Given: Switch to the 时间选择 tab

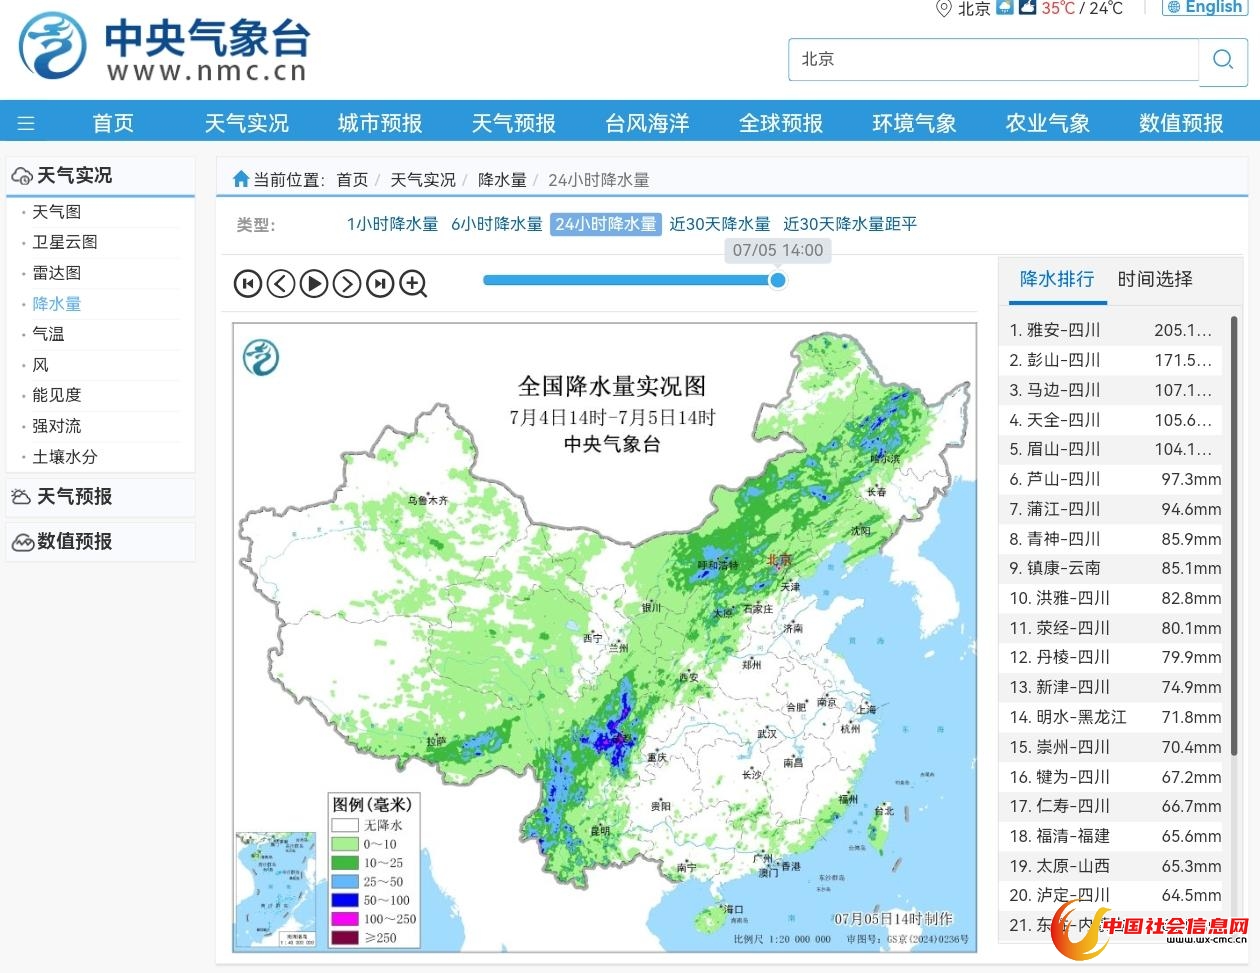Looking at the screenshot, I should (1155, 279).
